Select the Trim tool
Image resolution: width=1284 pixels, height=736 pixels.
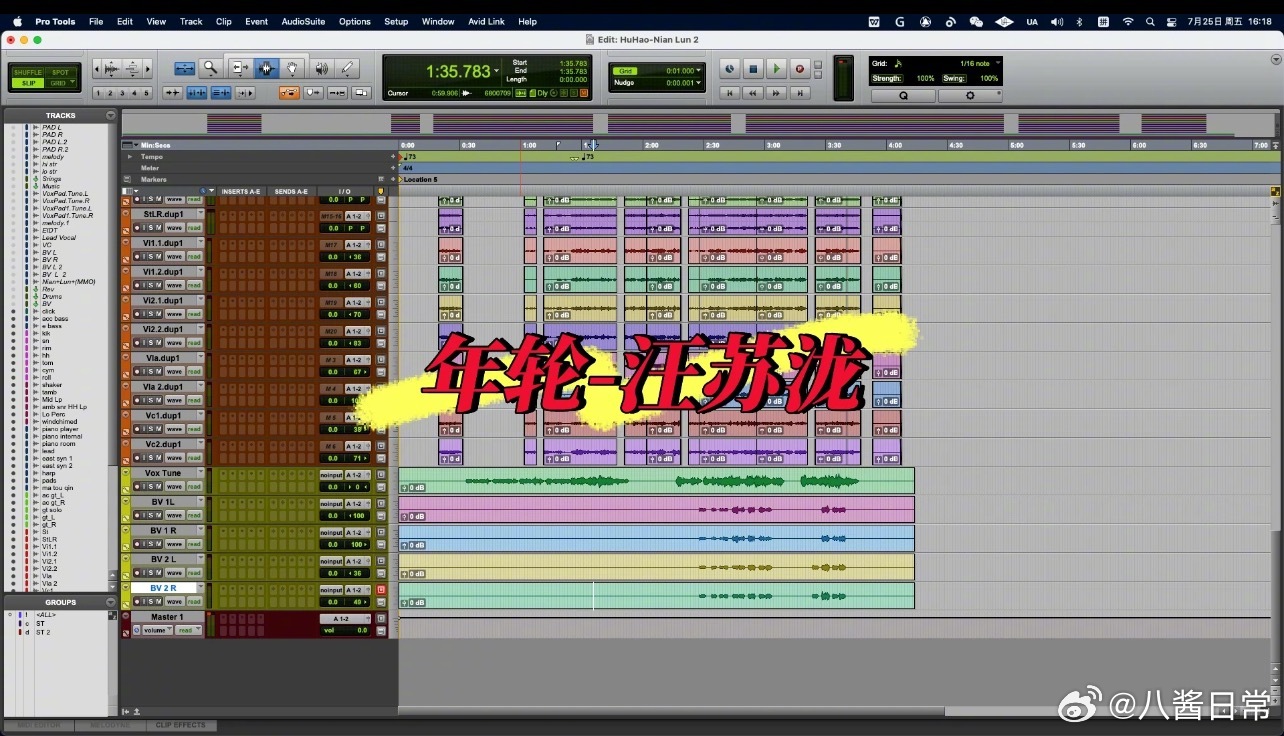click(x=239, y=68)
